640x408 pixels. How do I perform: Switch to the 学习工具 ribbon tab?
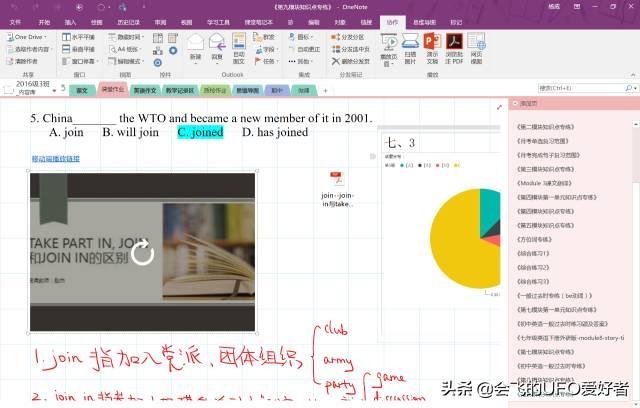pos(218,22)
